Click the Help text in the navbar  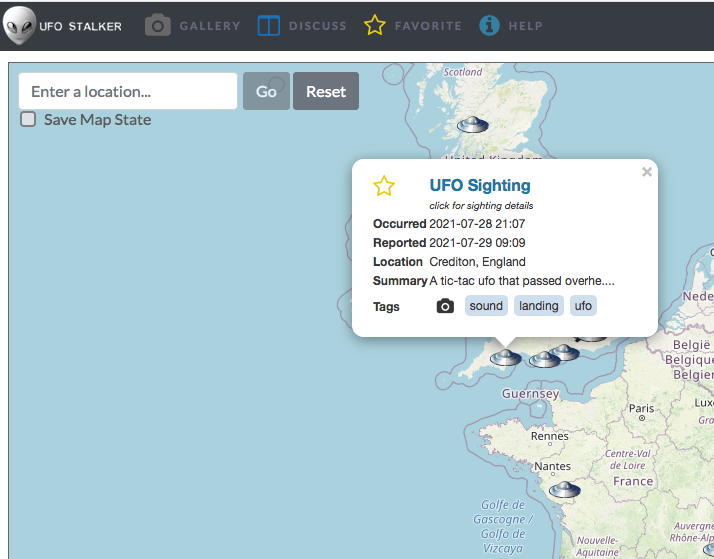click(x=524, y=26)
